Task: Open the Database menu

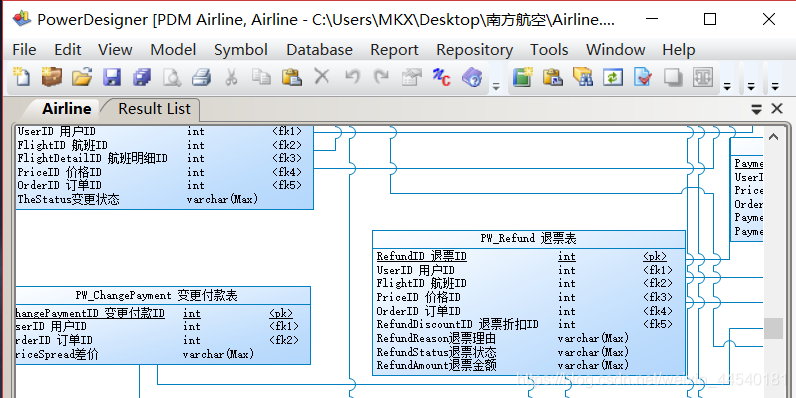Action: point(319,50)
